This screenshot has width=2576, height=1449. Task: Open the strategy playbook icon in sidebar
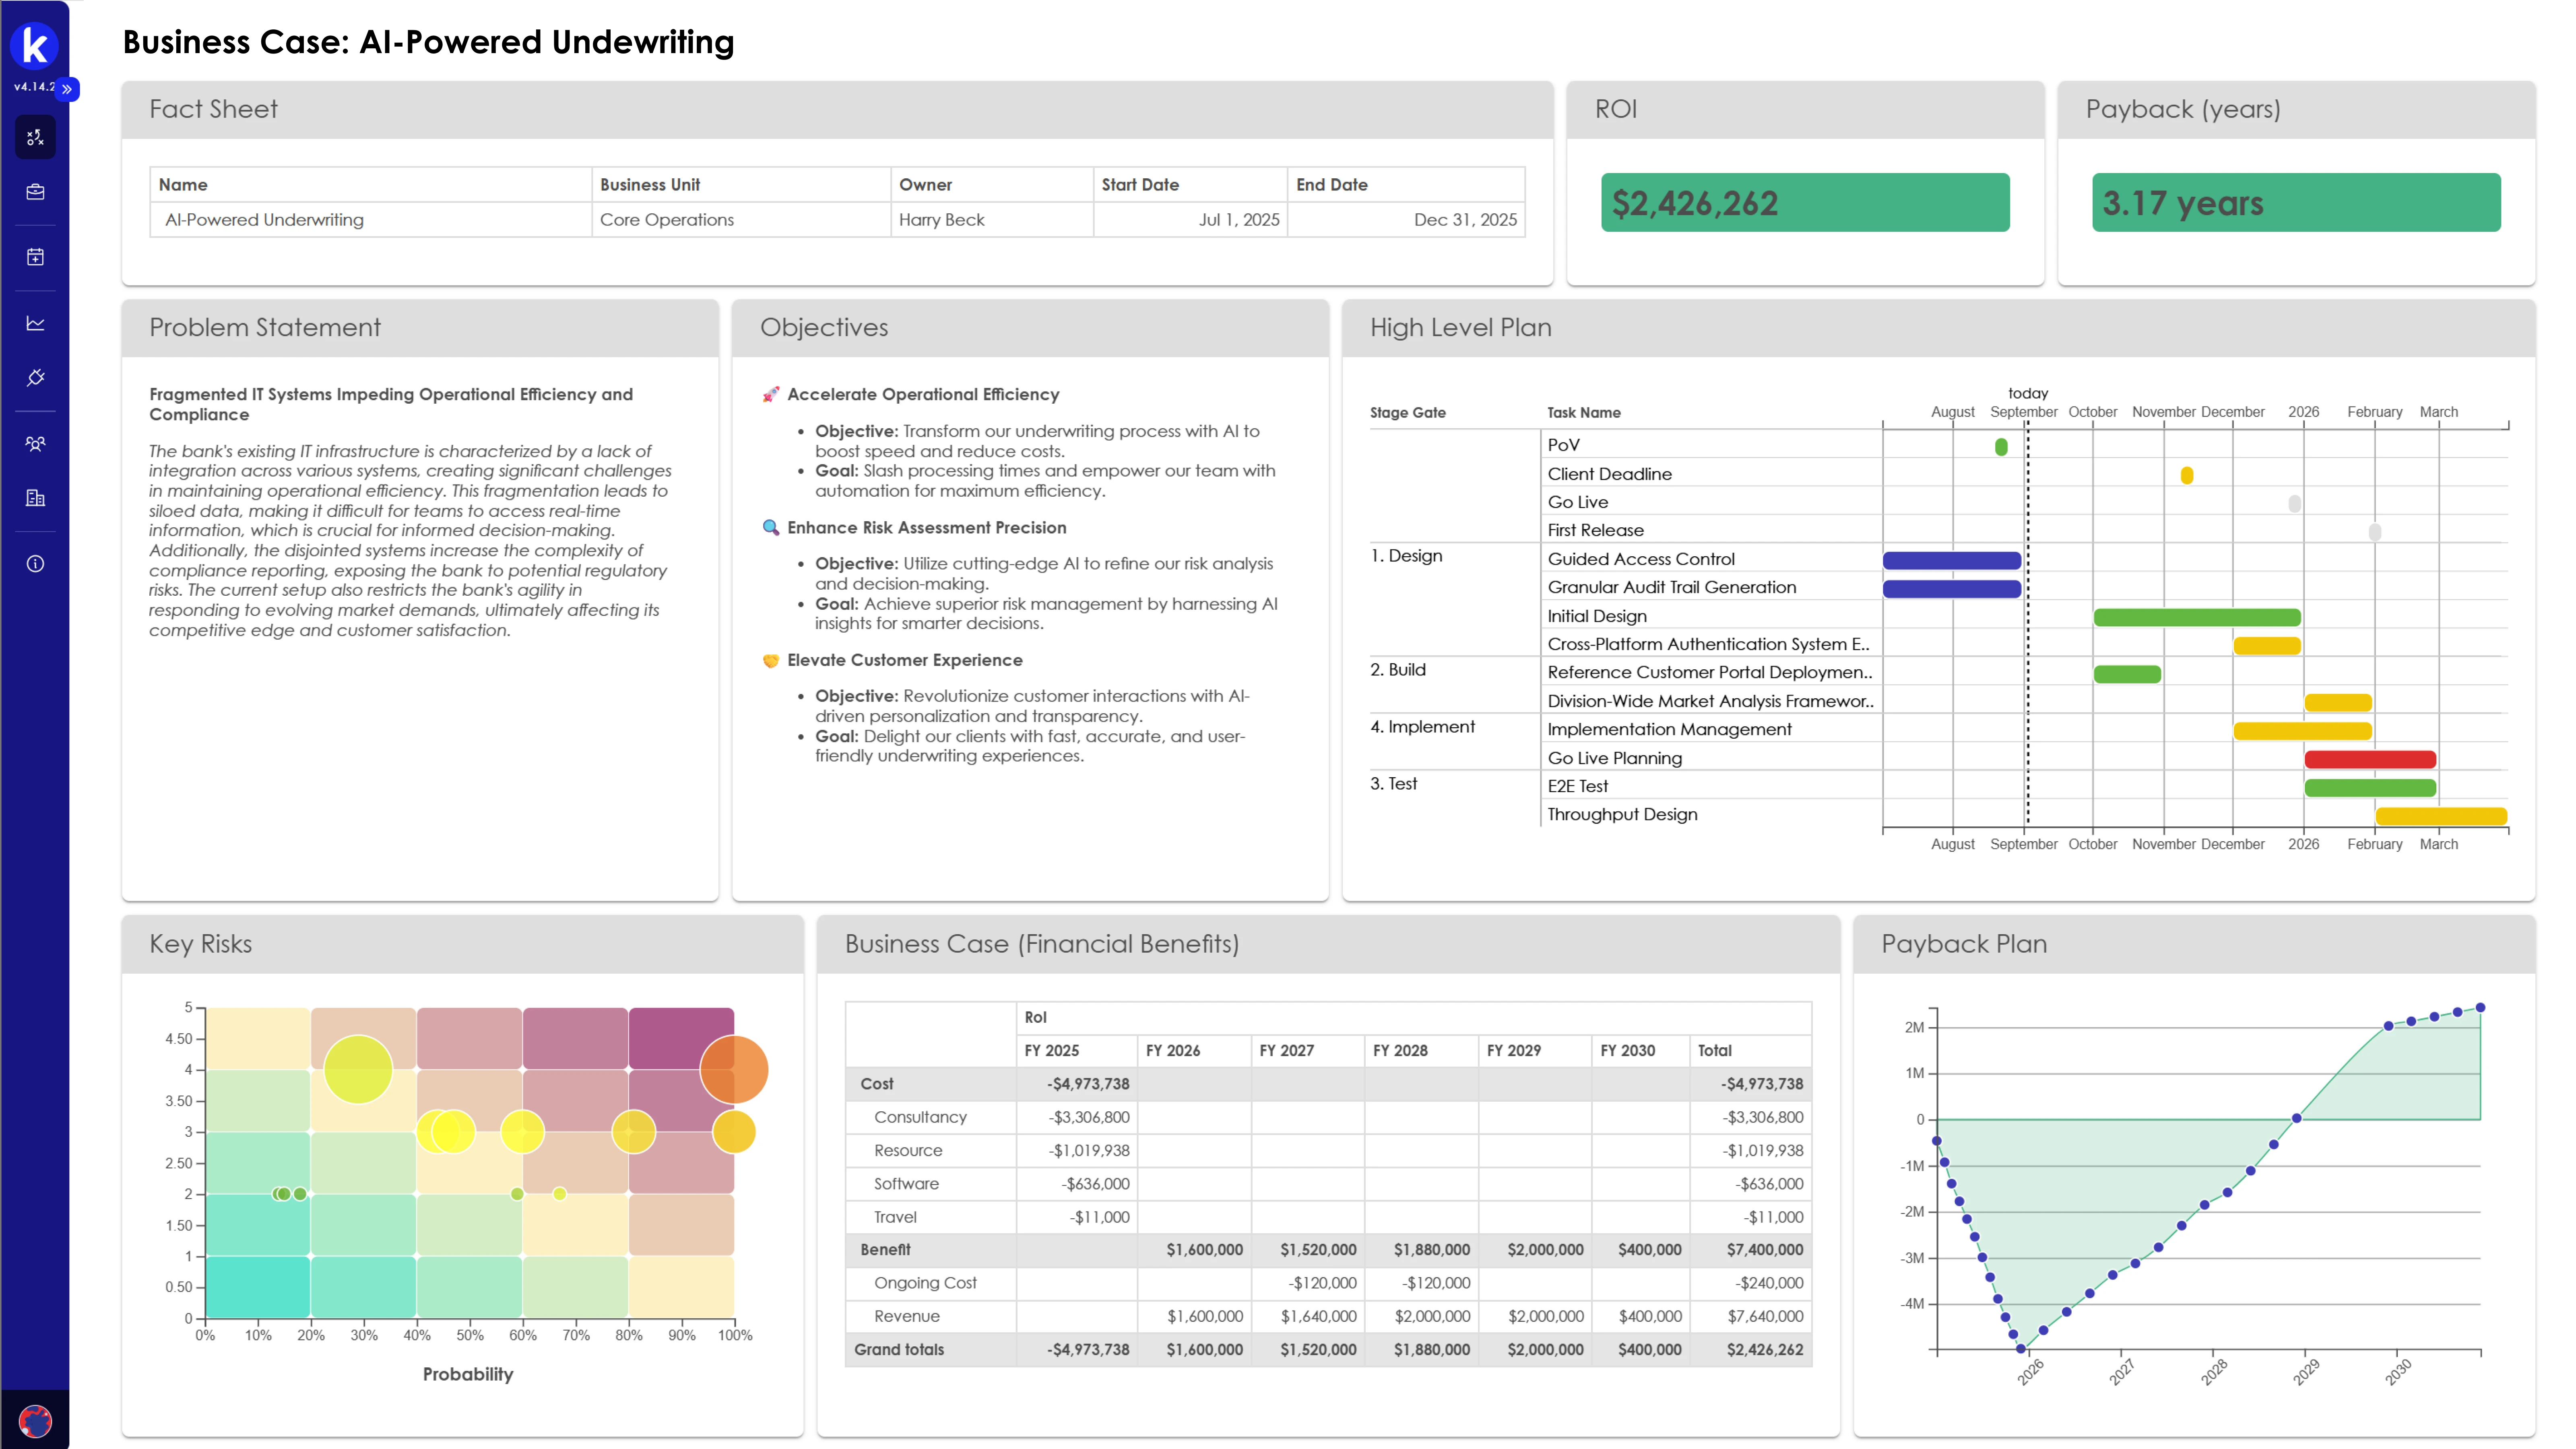tap(35, 137)
